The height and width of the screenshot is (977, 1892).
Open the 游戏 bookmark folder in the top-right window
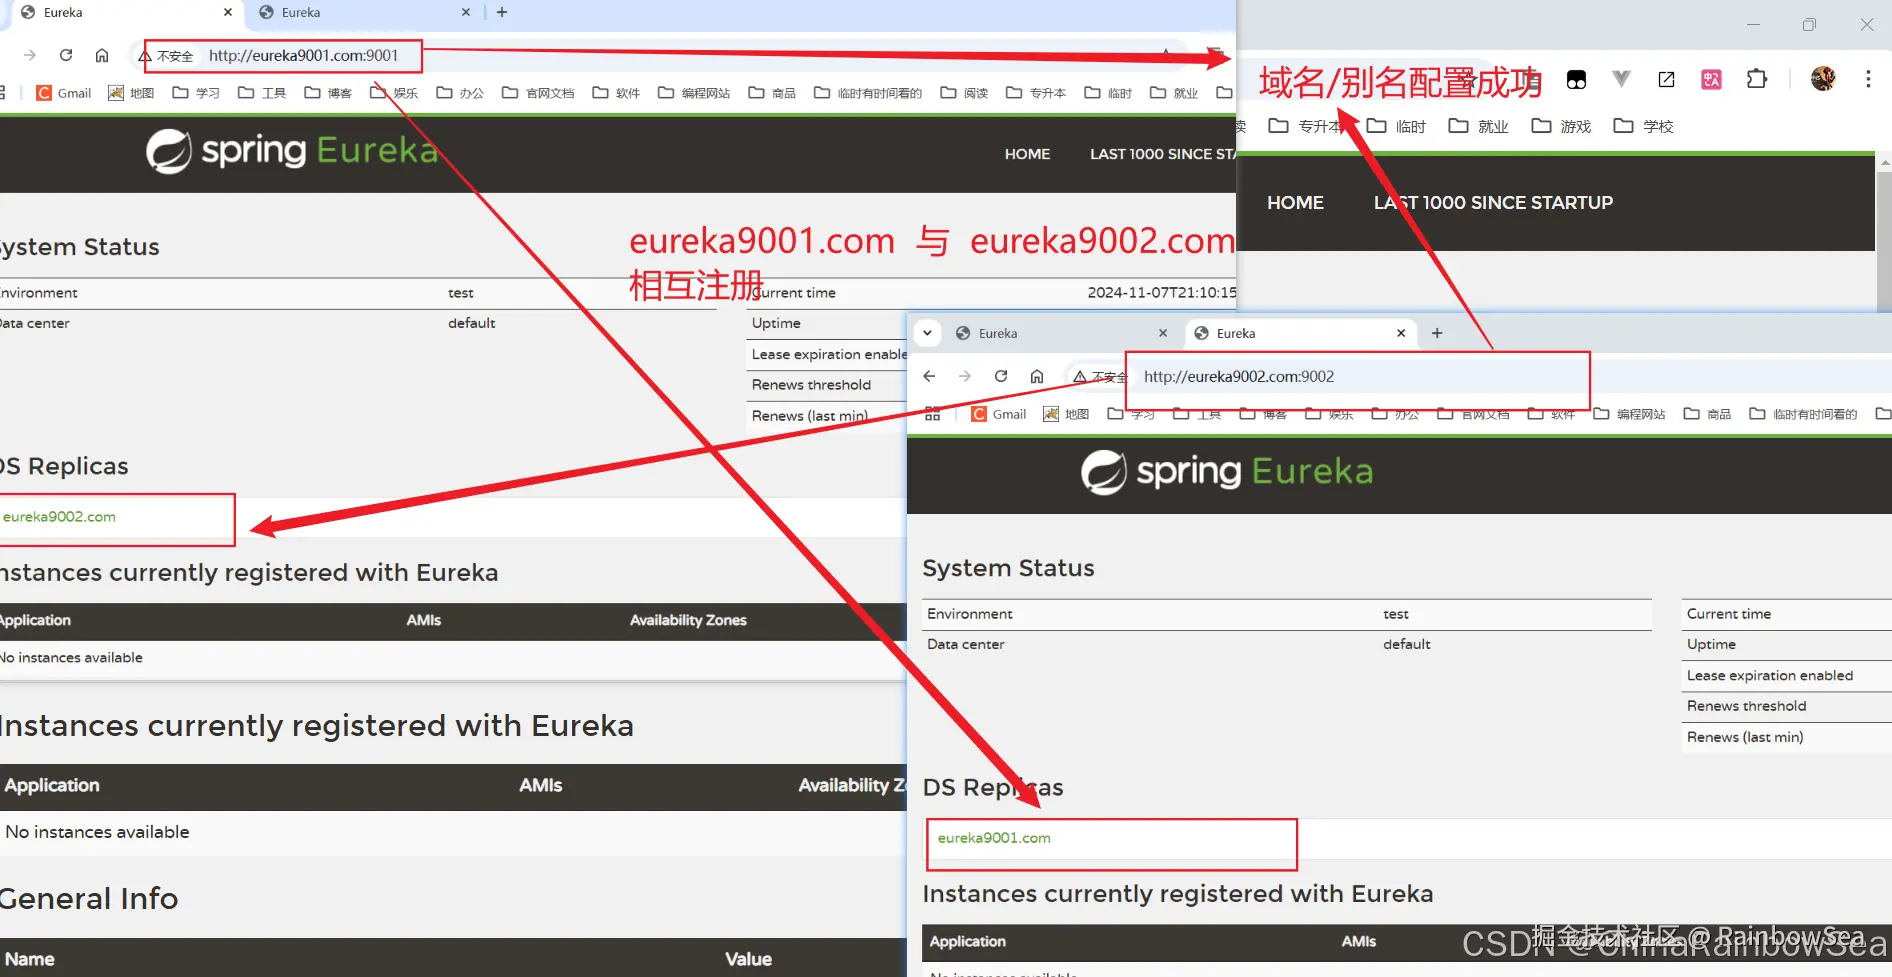tap(1561, 126)
